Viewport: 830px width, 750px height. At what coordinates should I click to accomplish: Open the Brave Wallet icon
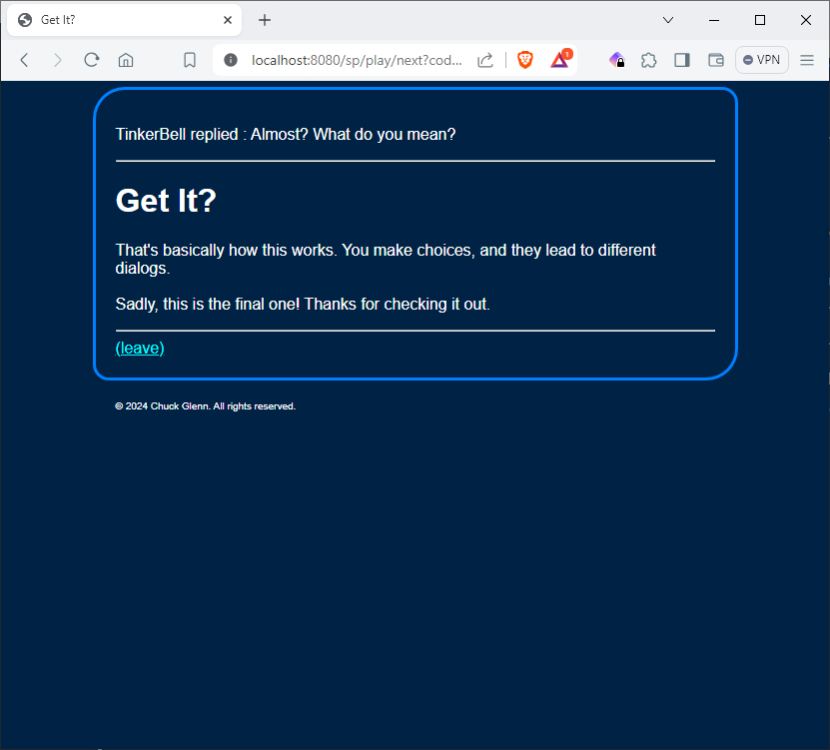(x=716, y=60)
